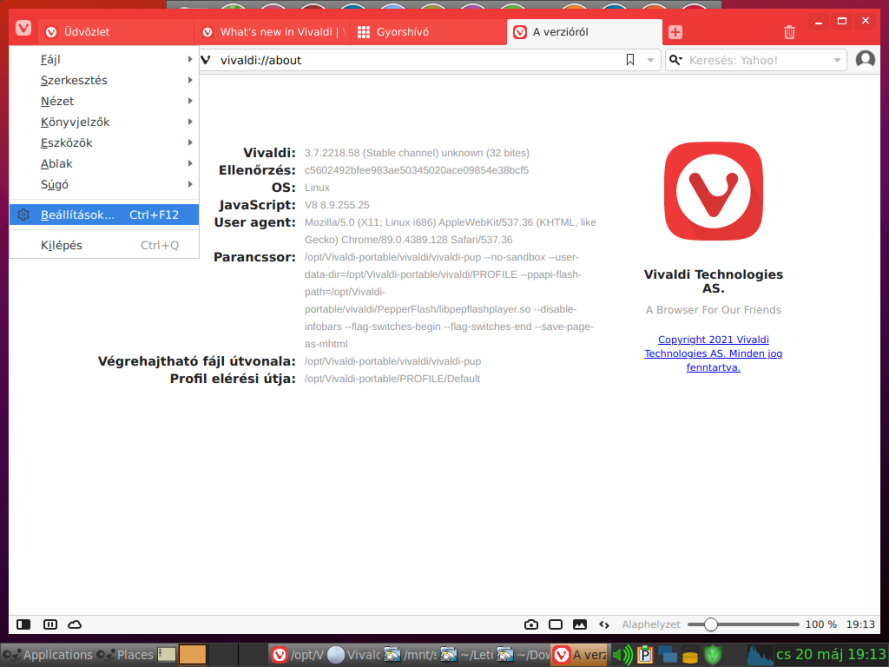The height and width of the screenshot is (667, 889).
Task: Expand the Fájl submenu
Action: click(104, 60)
